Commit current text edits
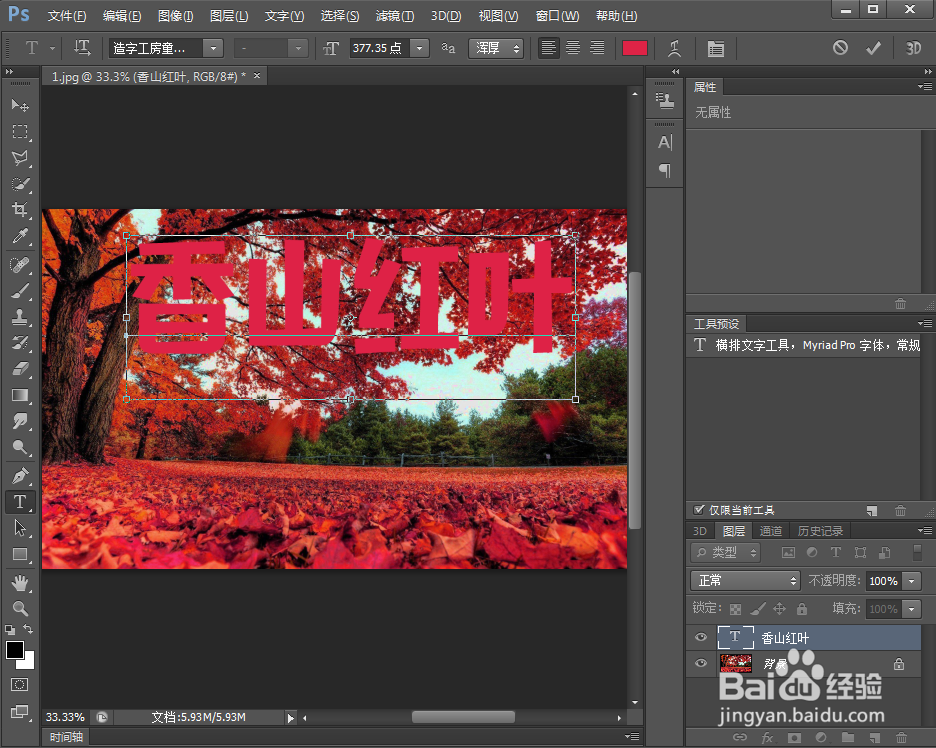The height and width of the screenshot is (748, 936). coord(873,48)
